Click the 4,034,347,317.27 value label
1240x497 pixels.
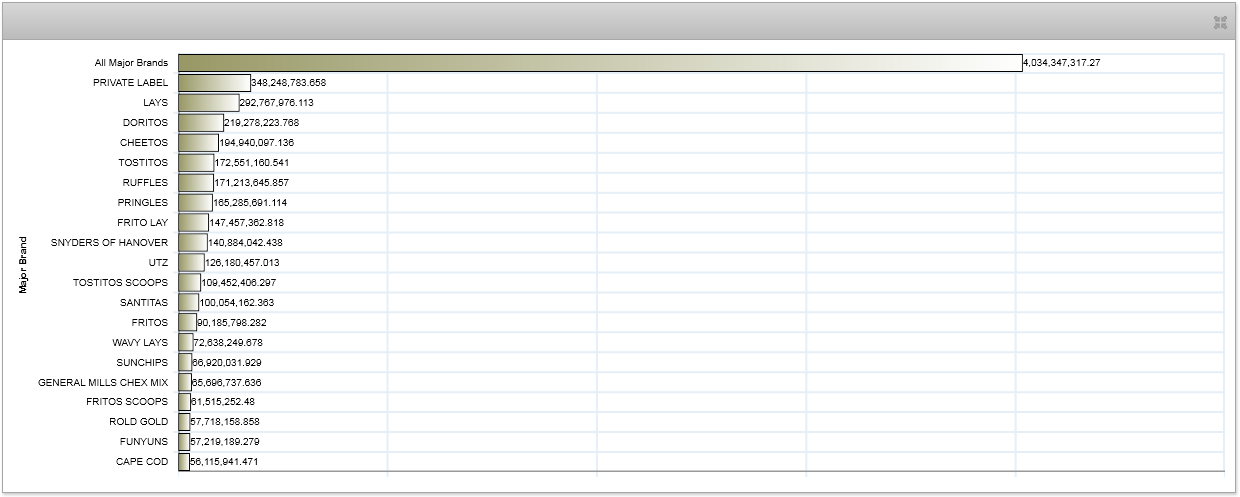1061,63
